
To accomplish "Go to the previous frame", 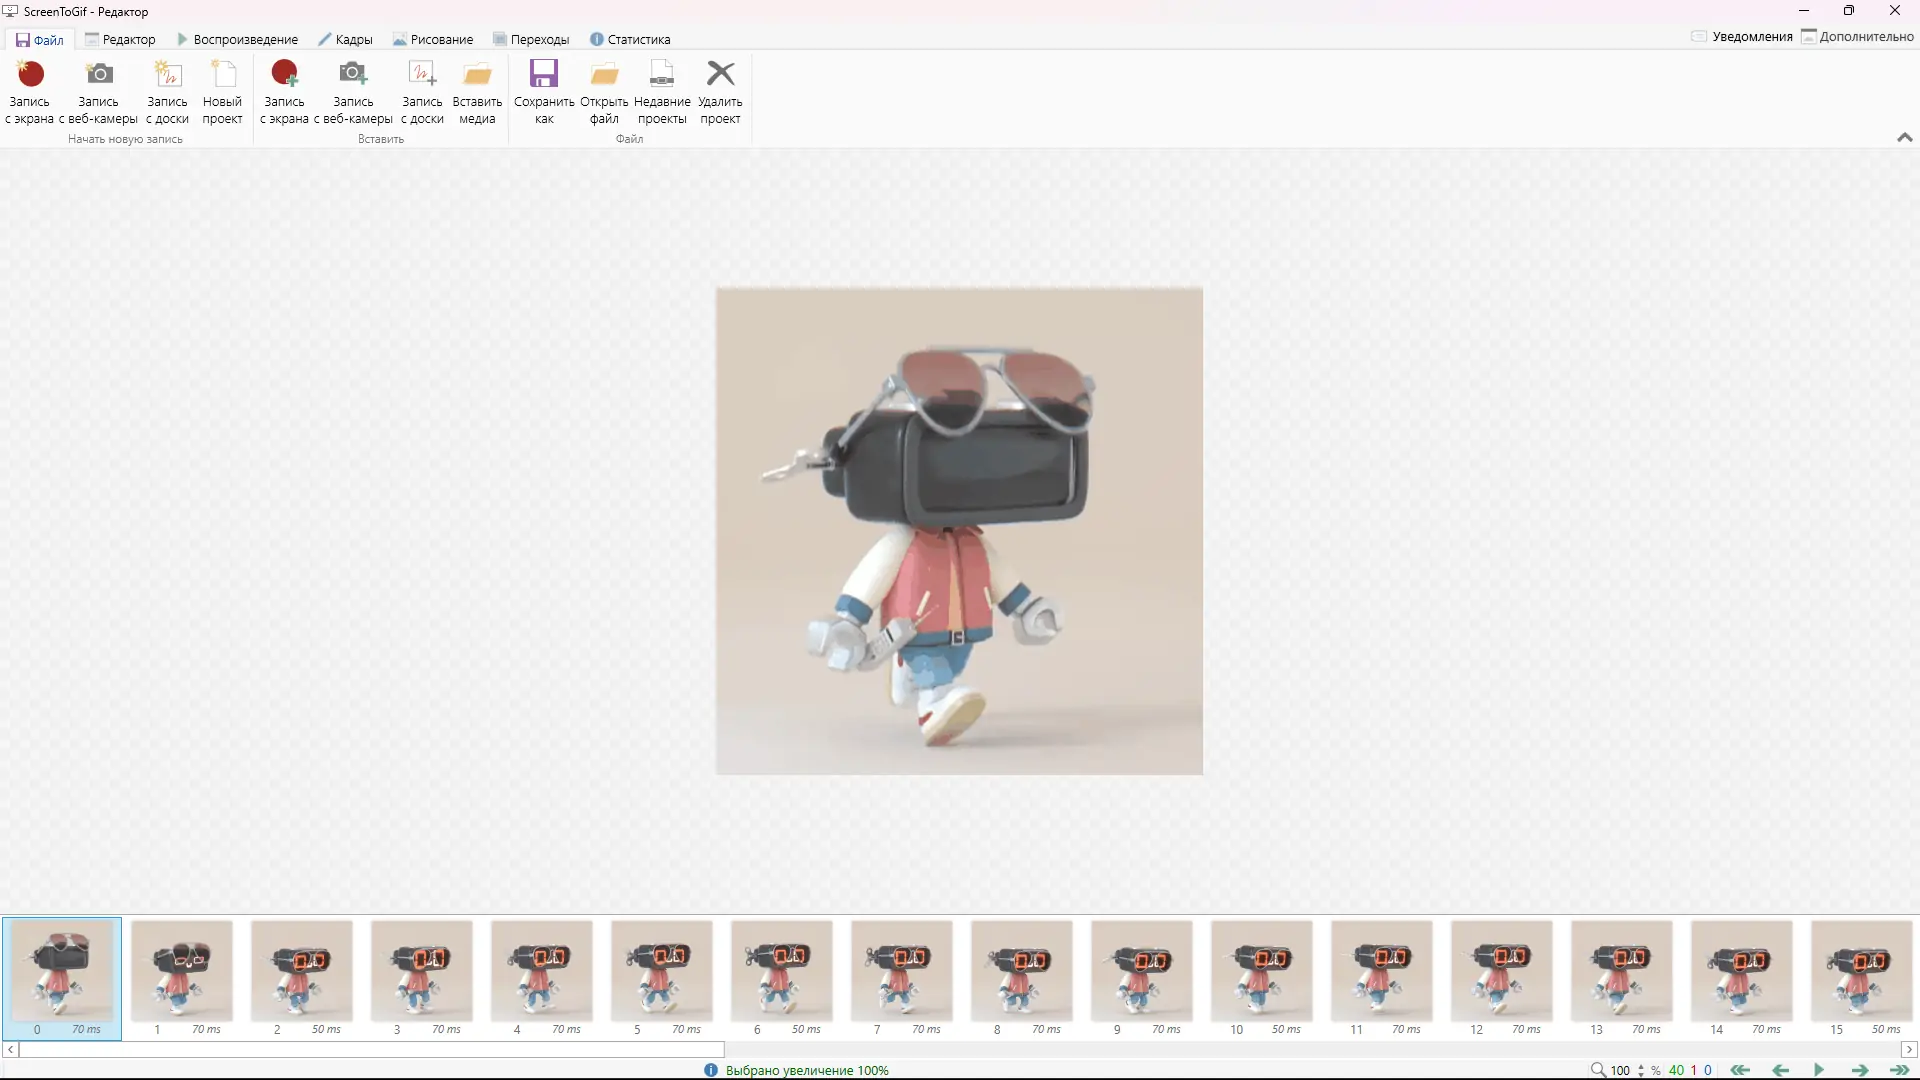I will 1780,1070.
